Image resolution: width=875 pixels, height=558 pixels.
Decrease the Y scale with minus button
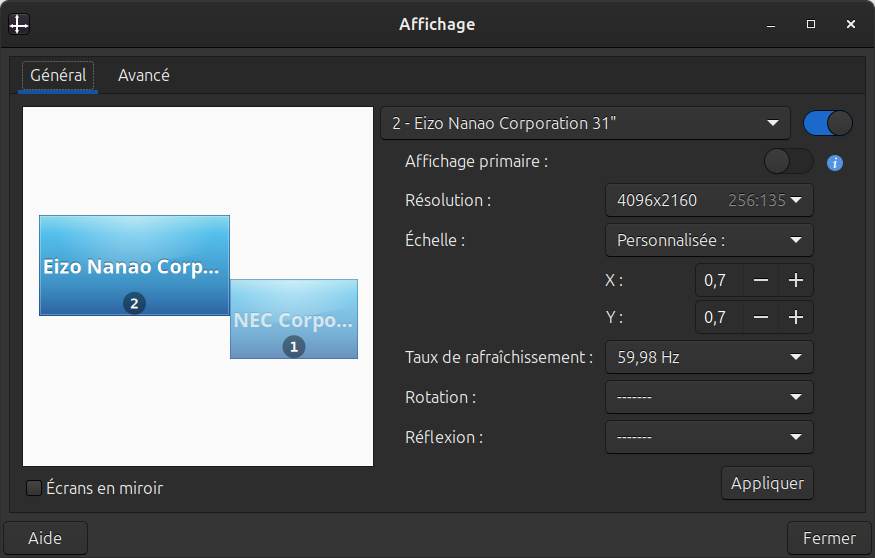[761, 317]
